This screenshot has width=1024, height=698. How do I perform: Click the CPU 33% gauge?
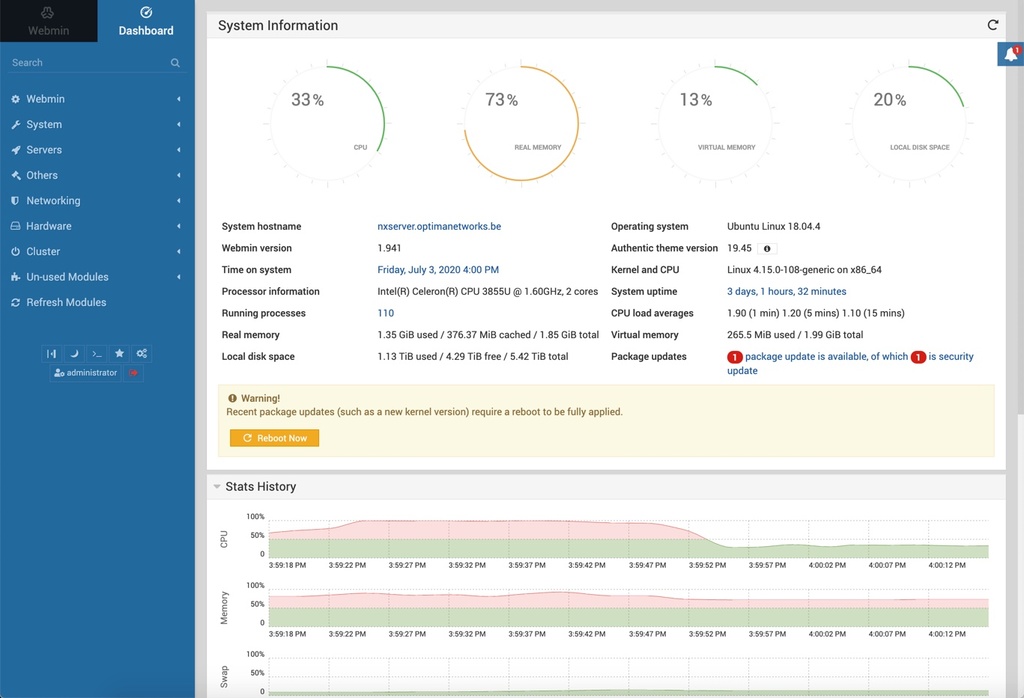point(327,123)
